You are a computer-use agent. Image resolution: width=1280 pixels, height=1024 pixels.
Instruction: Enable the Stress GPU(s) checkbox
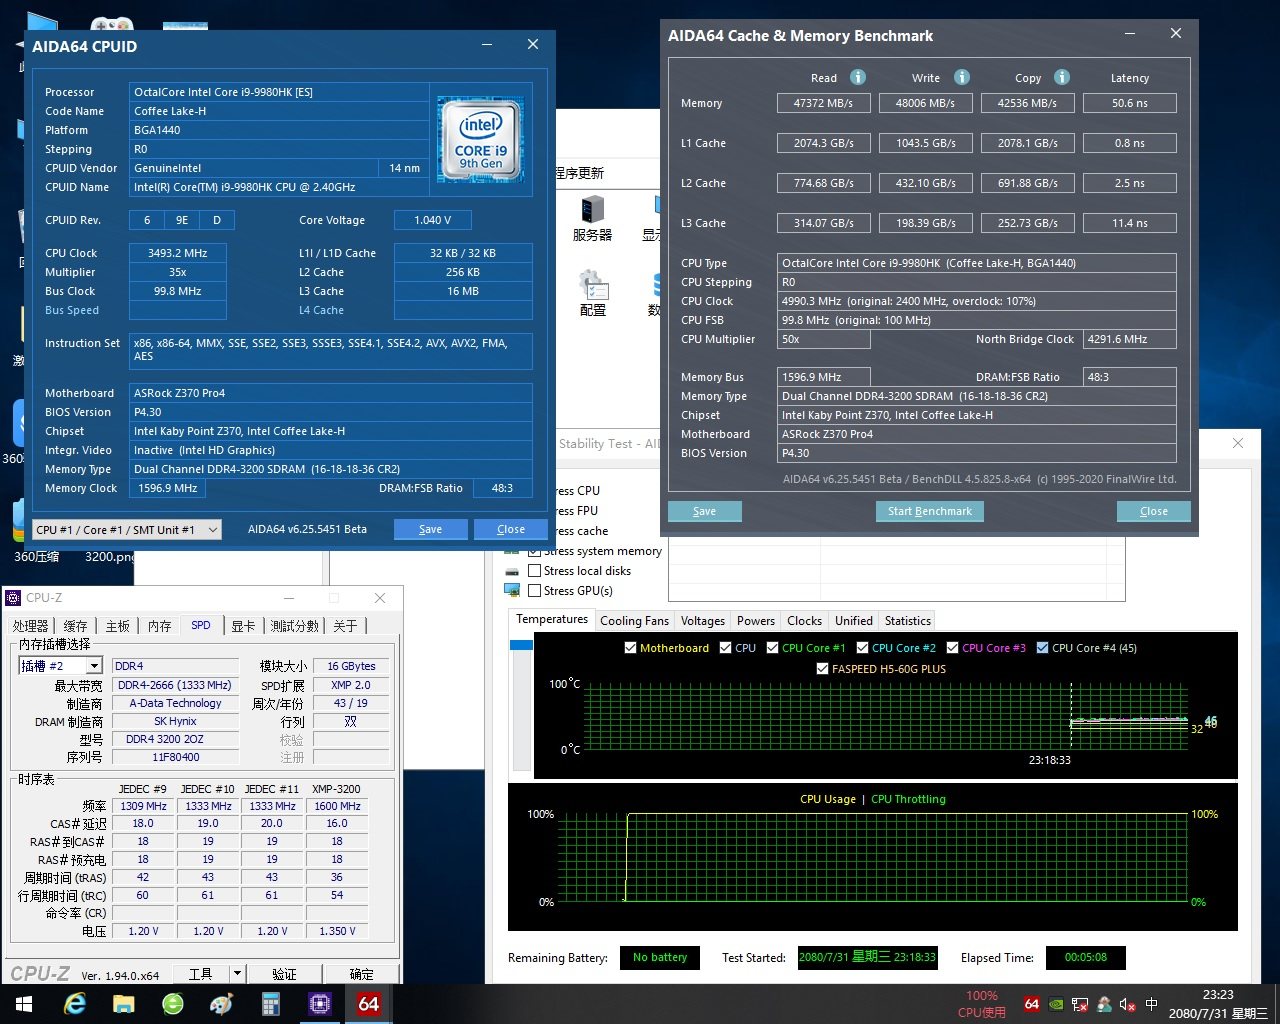tap(535, 591)
